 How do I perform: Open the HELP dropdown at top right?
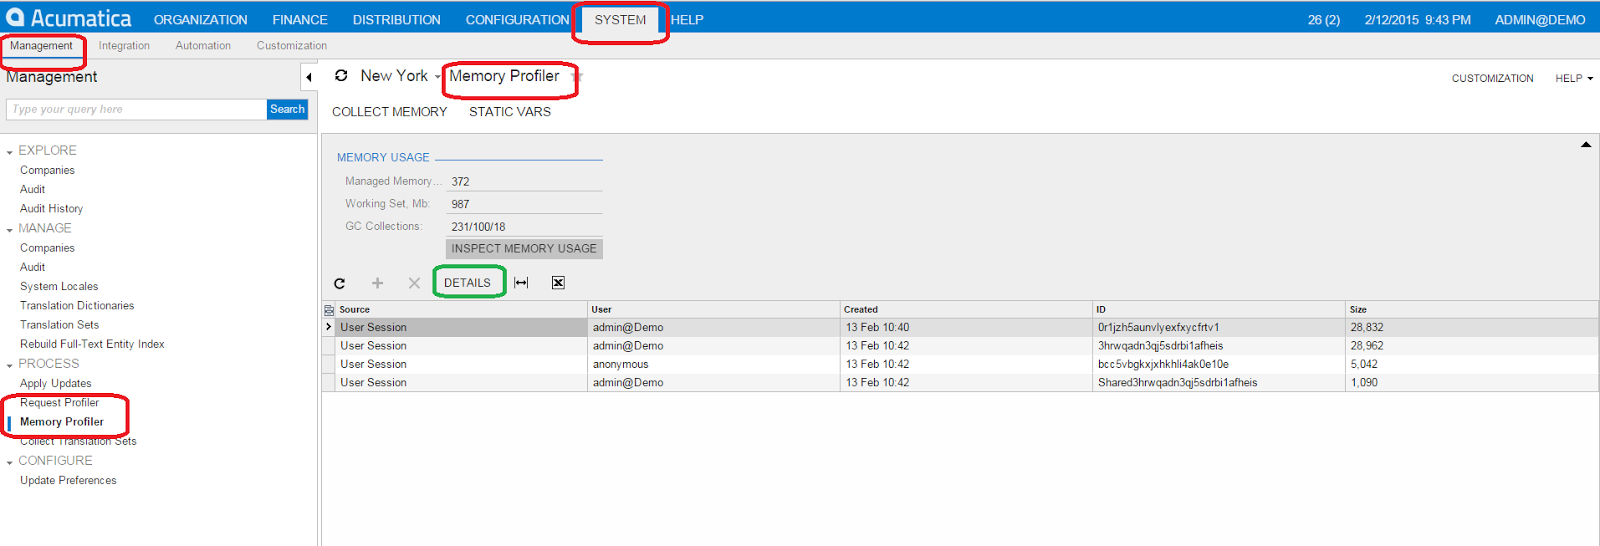[x=1574, y=78]
